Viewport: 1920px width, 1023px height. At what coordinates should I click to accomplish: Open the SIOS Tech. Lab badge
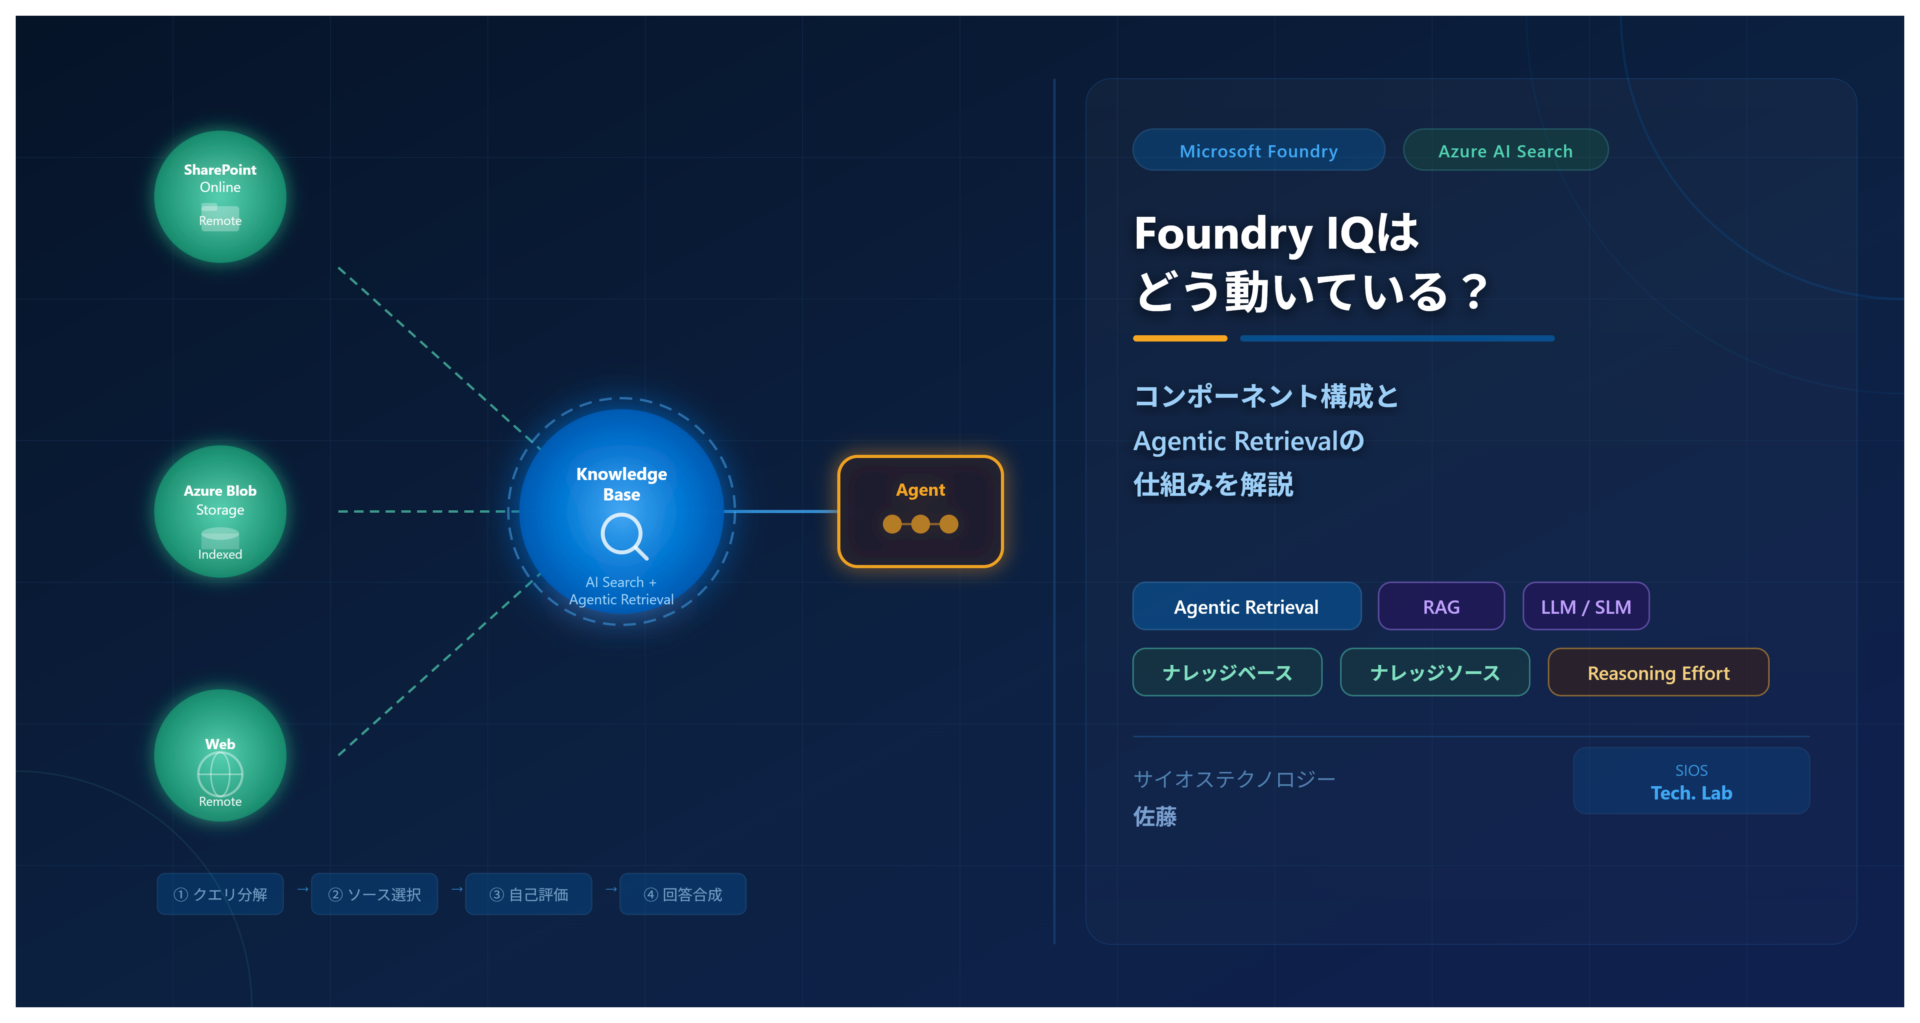[x=1691, y=781]
